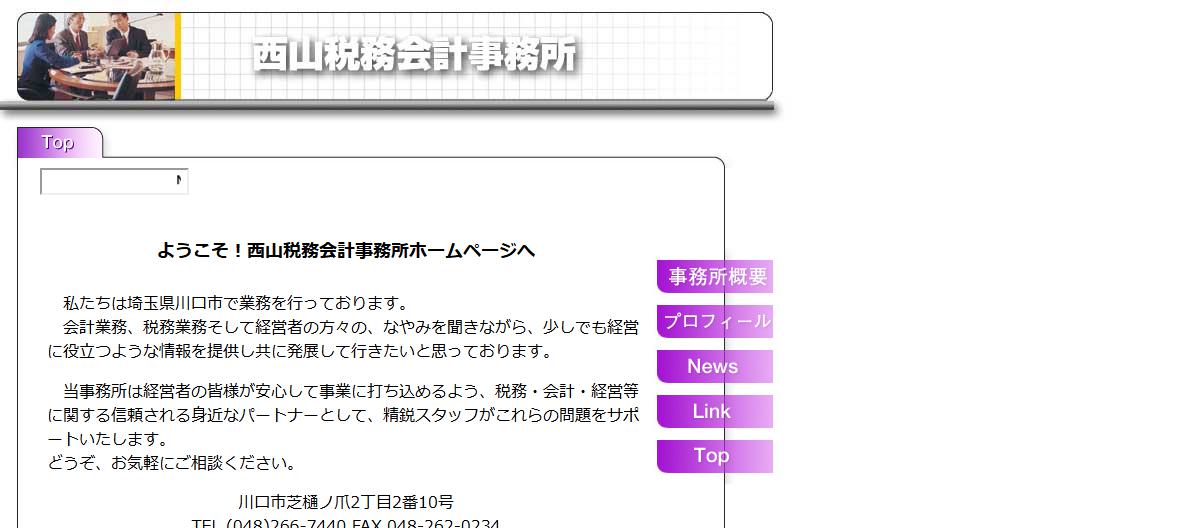Open the Link page button
Image resolution: width=1184 pixels, height=528 pixels.
click(714, 412)
